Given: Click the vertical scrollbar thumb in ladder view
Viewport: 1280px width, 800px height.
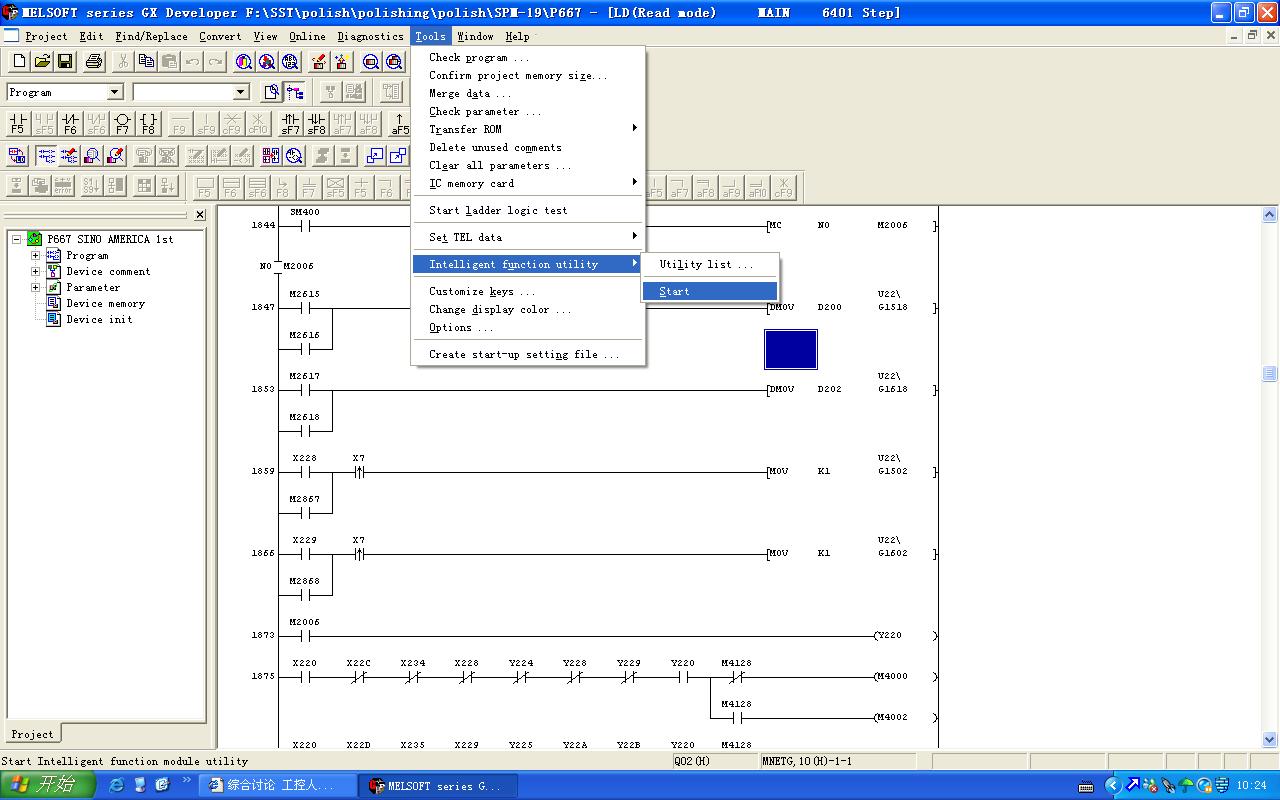Looking at the screenshot, I should [x=1270, y=374].
